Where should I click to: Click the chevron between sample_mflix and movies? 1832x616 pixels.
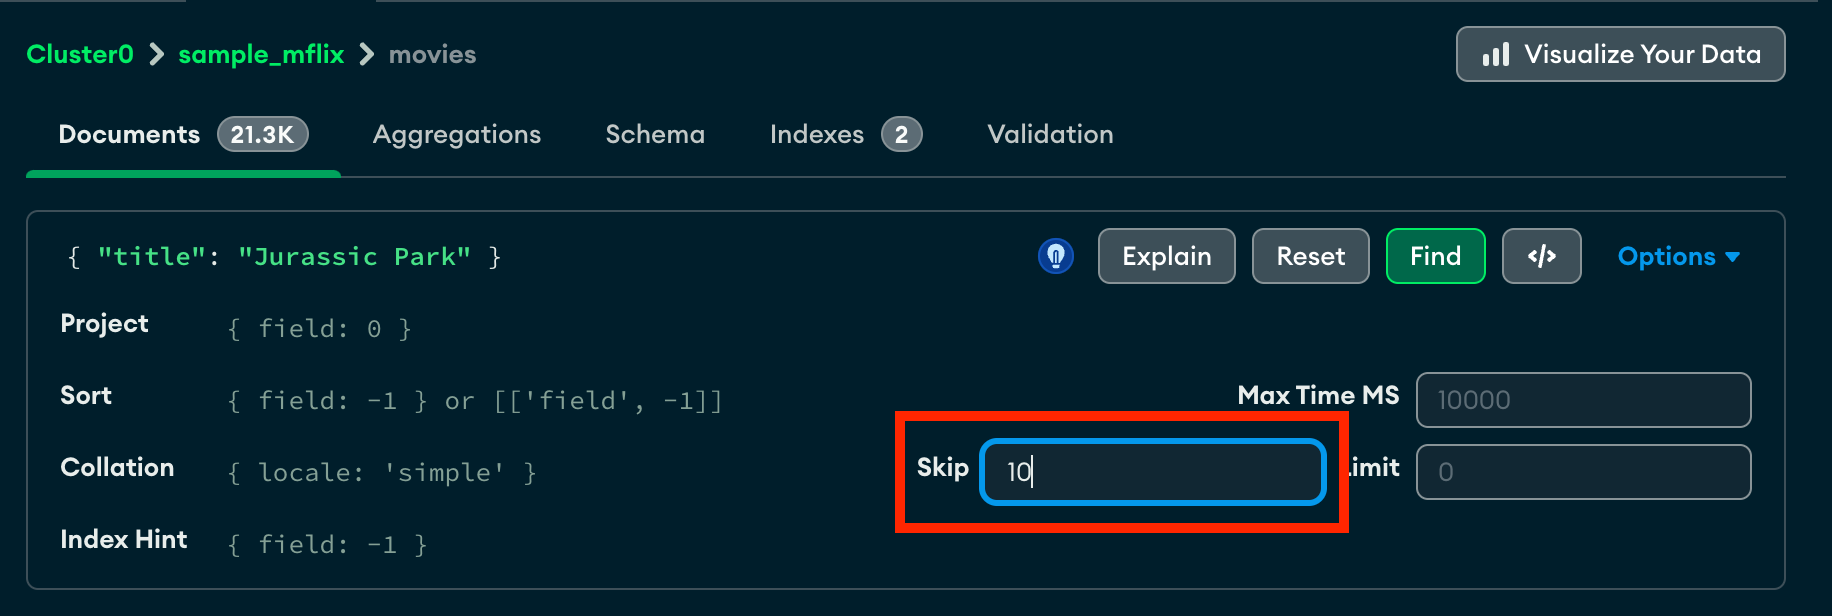[364, 54]
